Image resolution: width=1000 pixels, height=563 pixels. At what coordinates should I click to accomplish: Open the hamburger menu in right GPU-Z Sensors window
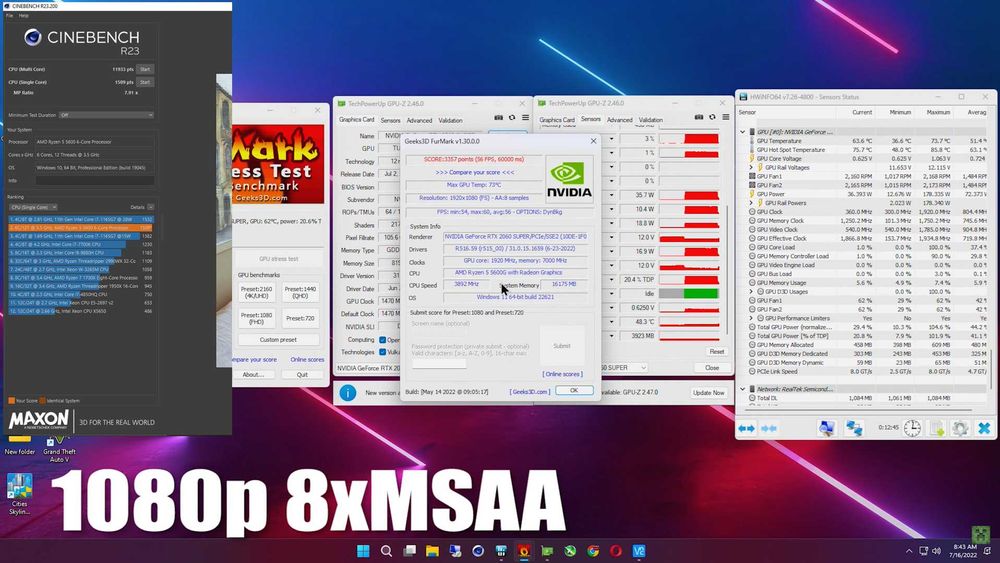pyautogui.click(x=726, y=117)
